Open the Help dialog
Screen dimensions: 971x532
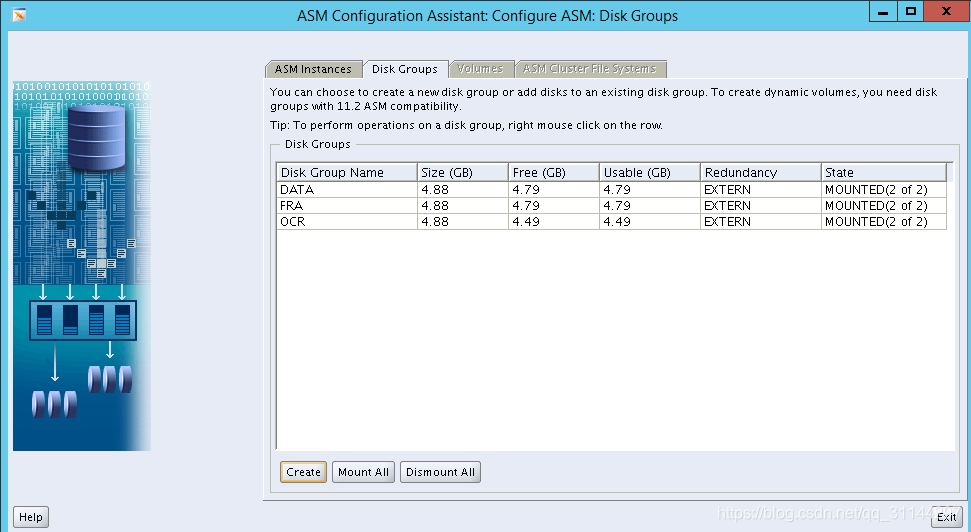point(31,517)
